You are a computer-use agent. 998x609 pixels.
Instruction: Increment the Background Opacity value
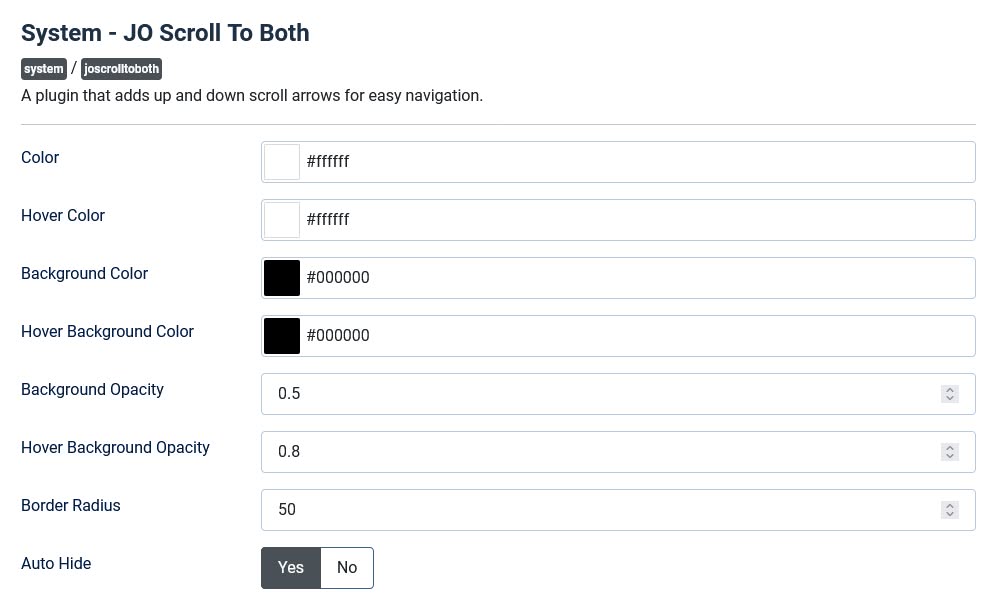[x=949, y=389]
